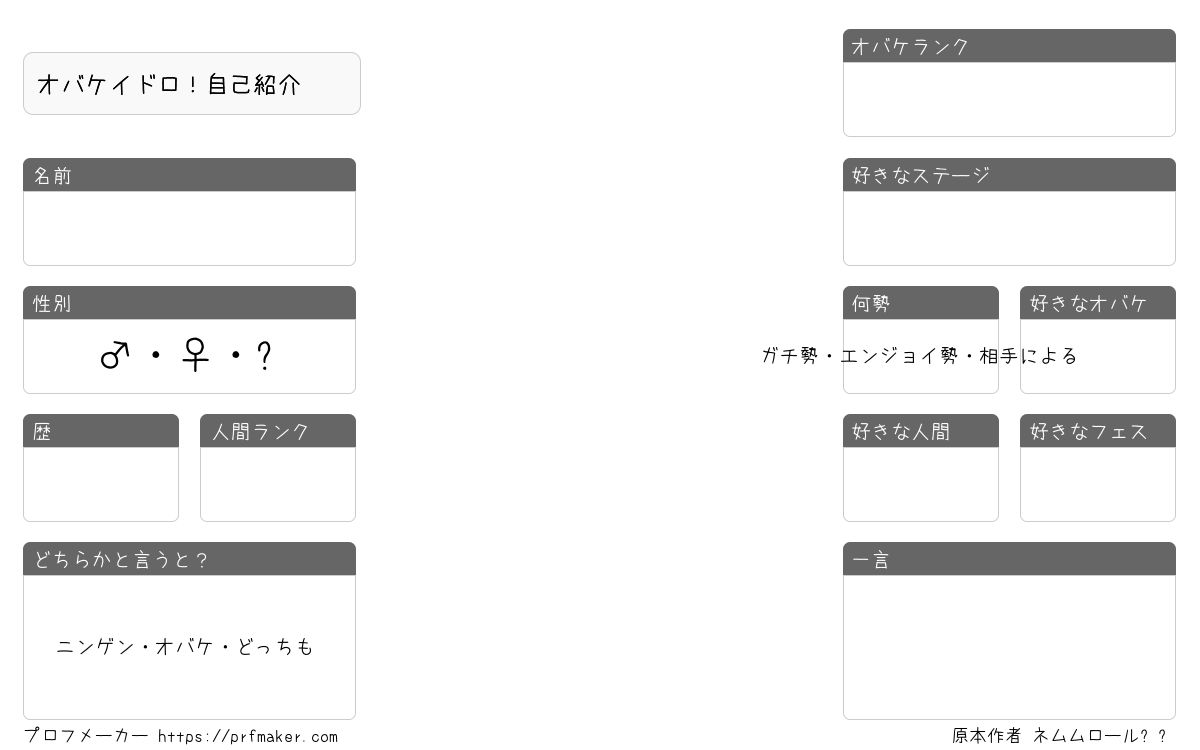Click the 好きな人間 field box
1200x750 pixels.
[921, 484]
